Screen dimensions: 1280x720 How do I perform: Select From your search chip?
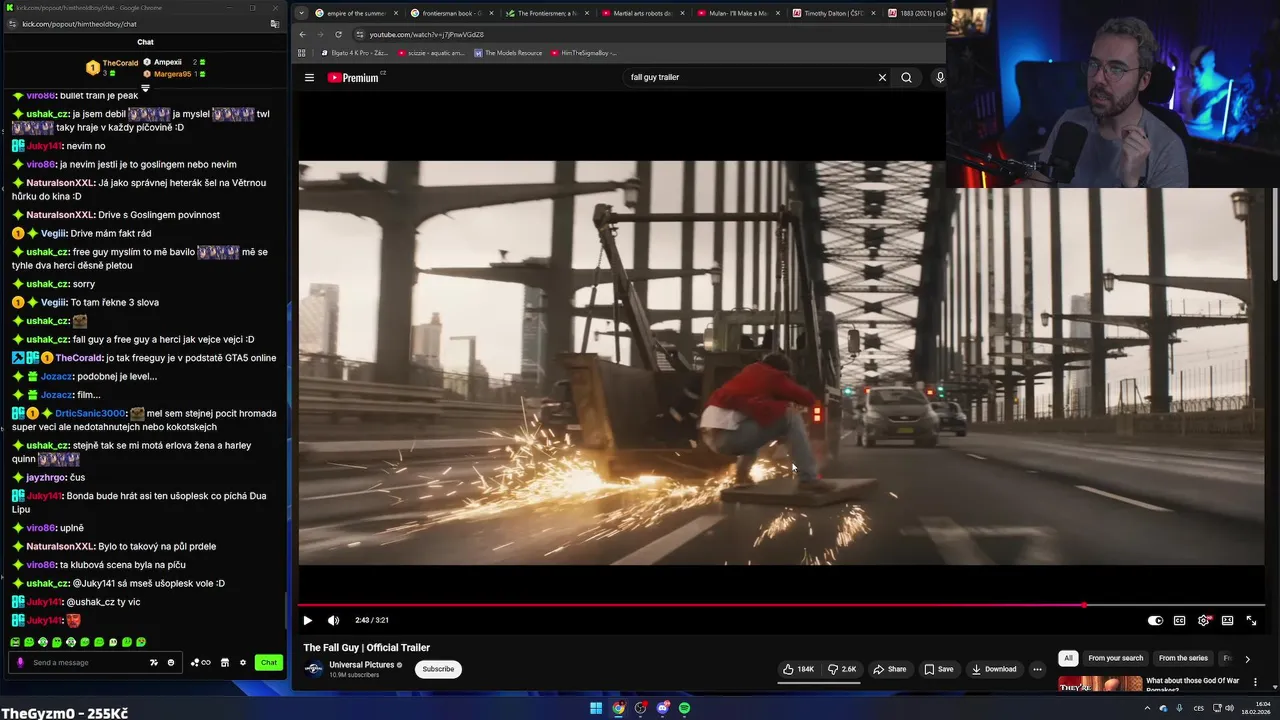click(1115, 658)
